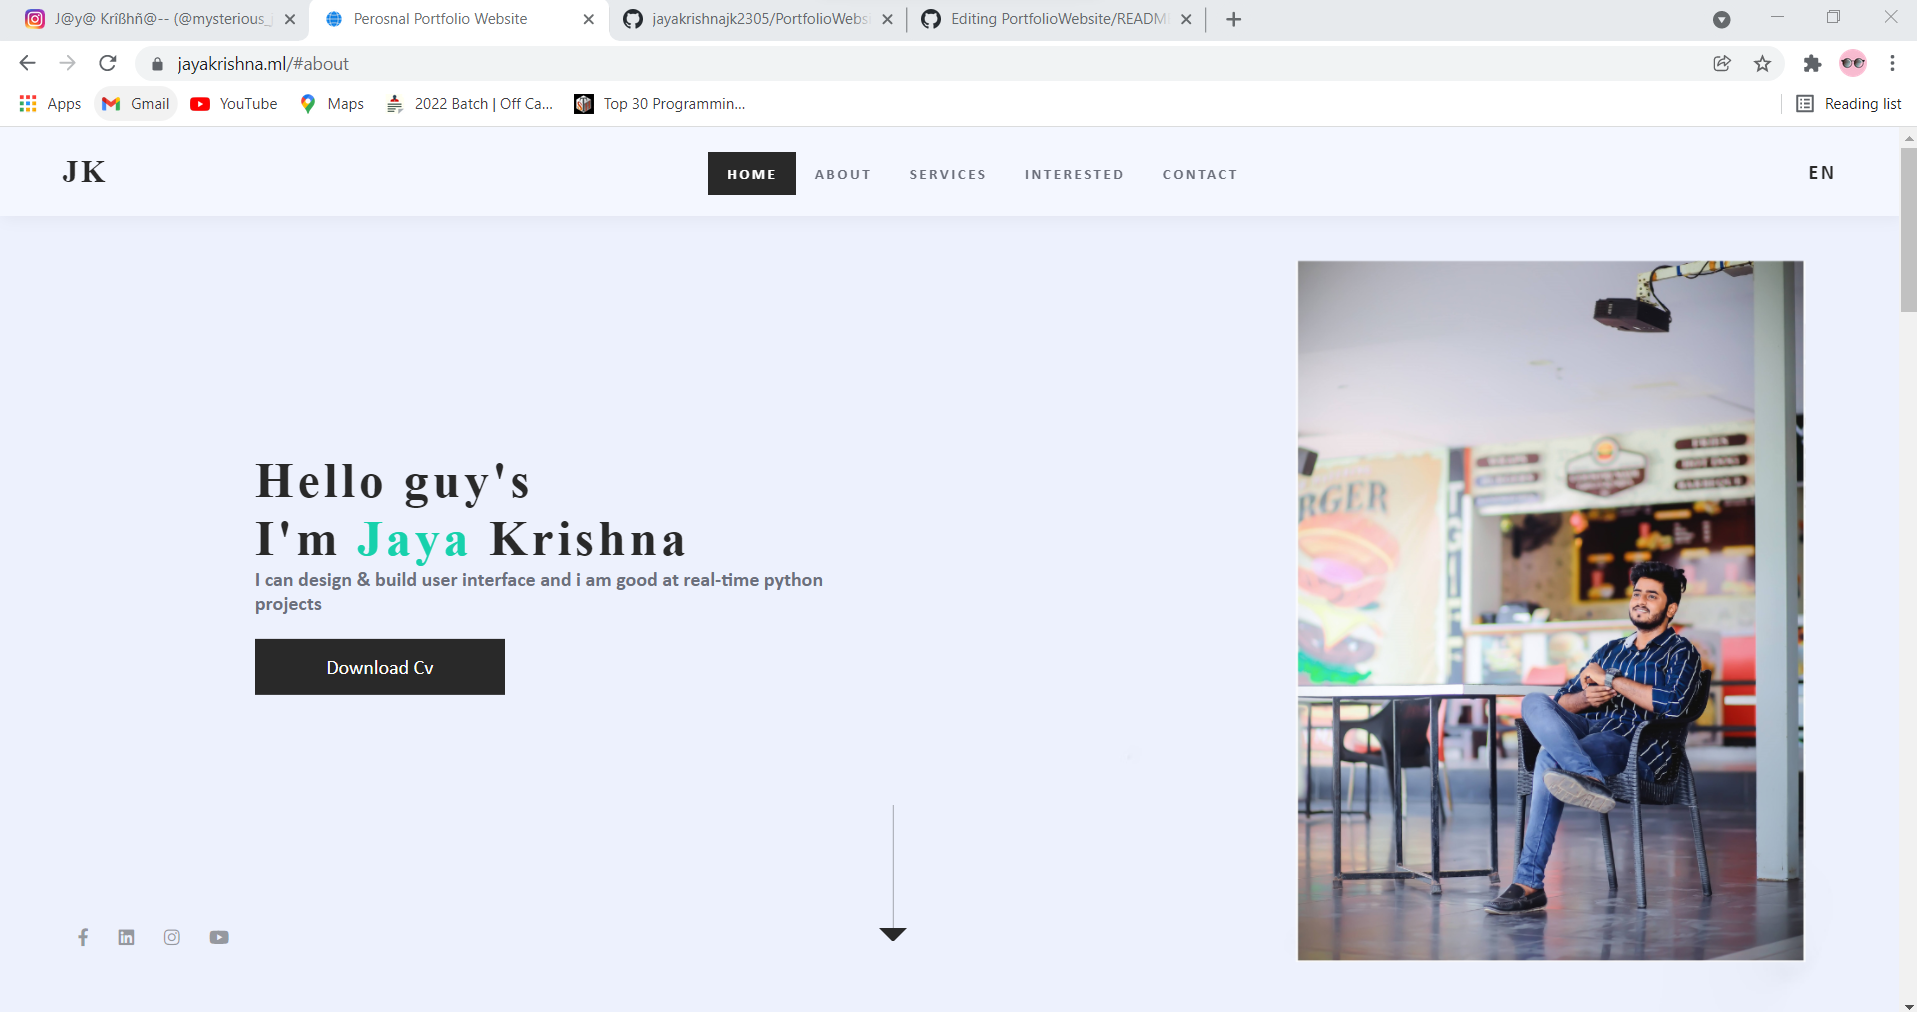1917x1012 pixels.
Task: Go to INTERESTED section
Action: 1074,174
